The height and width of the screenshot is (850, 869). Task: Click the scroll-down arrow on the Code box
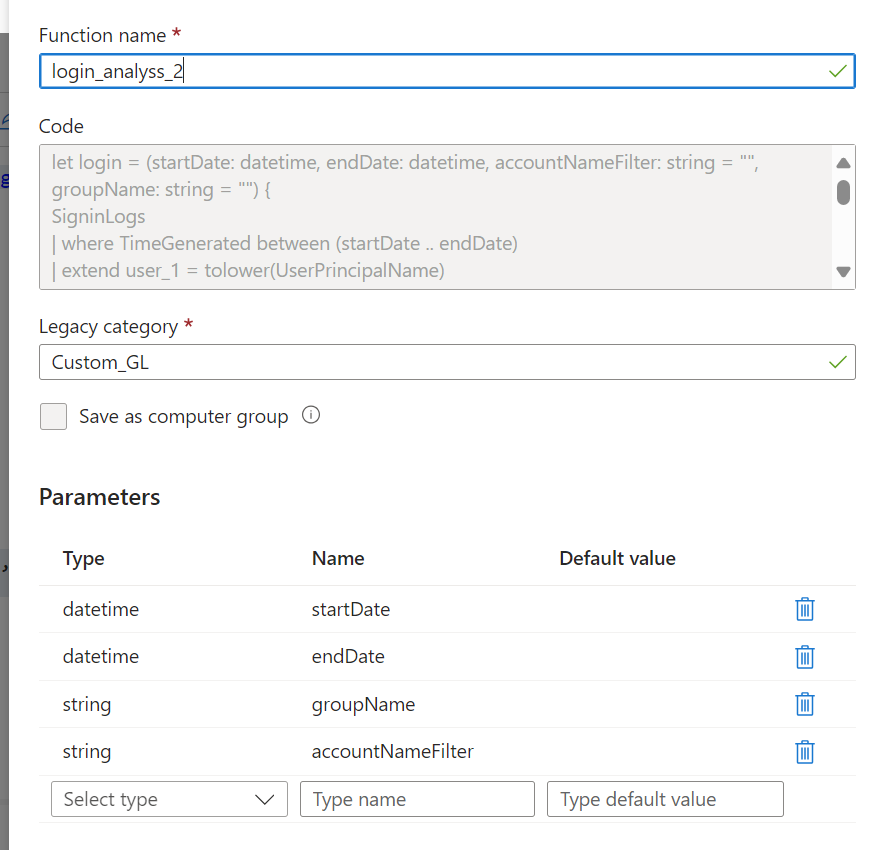[843, 271]
